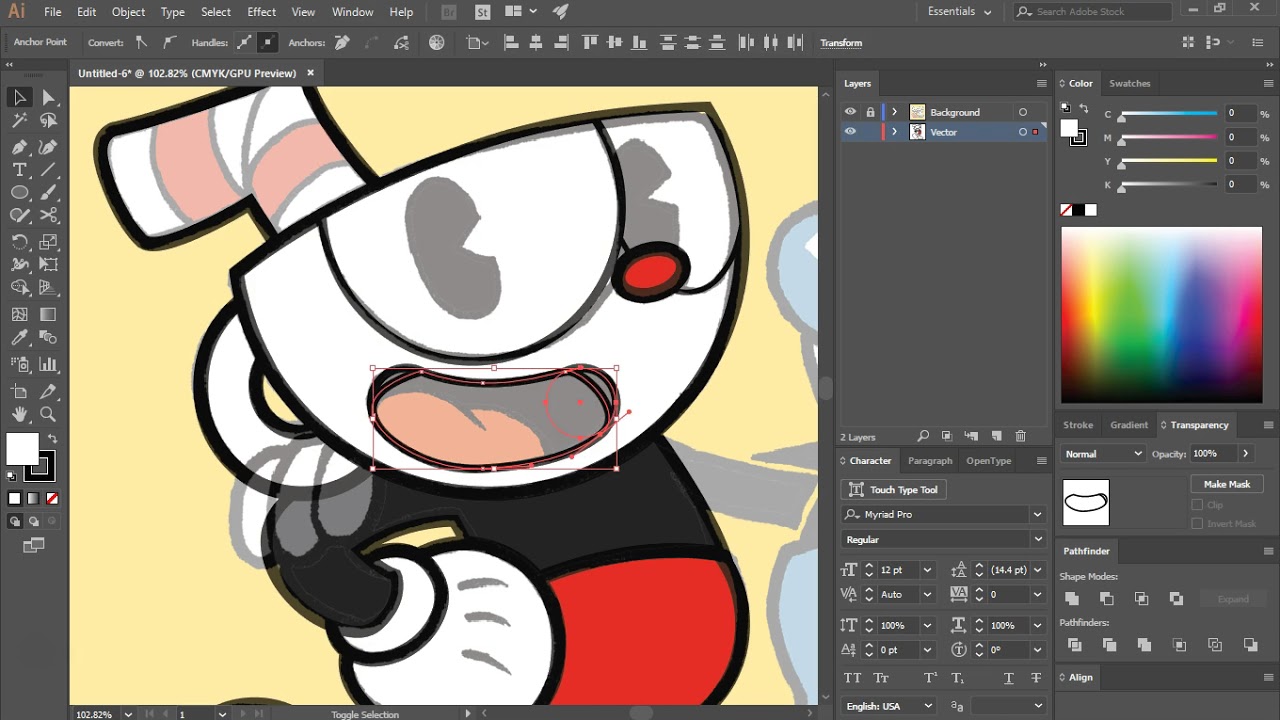
Task: Toggle Underline in Character panel
Action: click(1009, 678)
